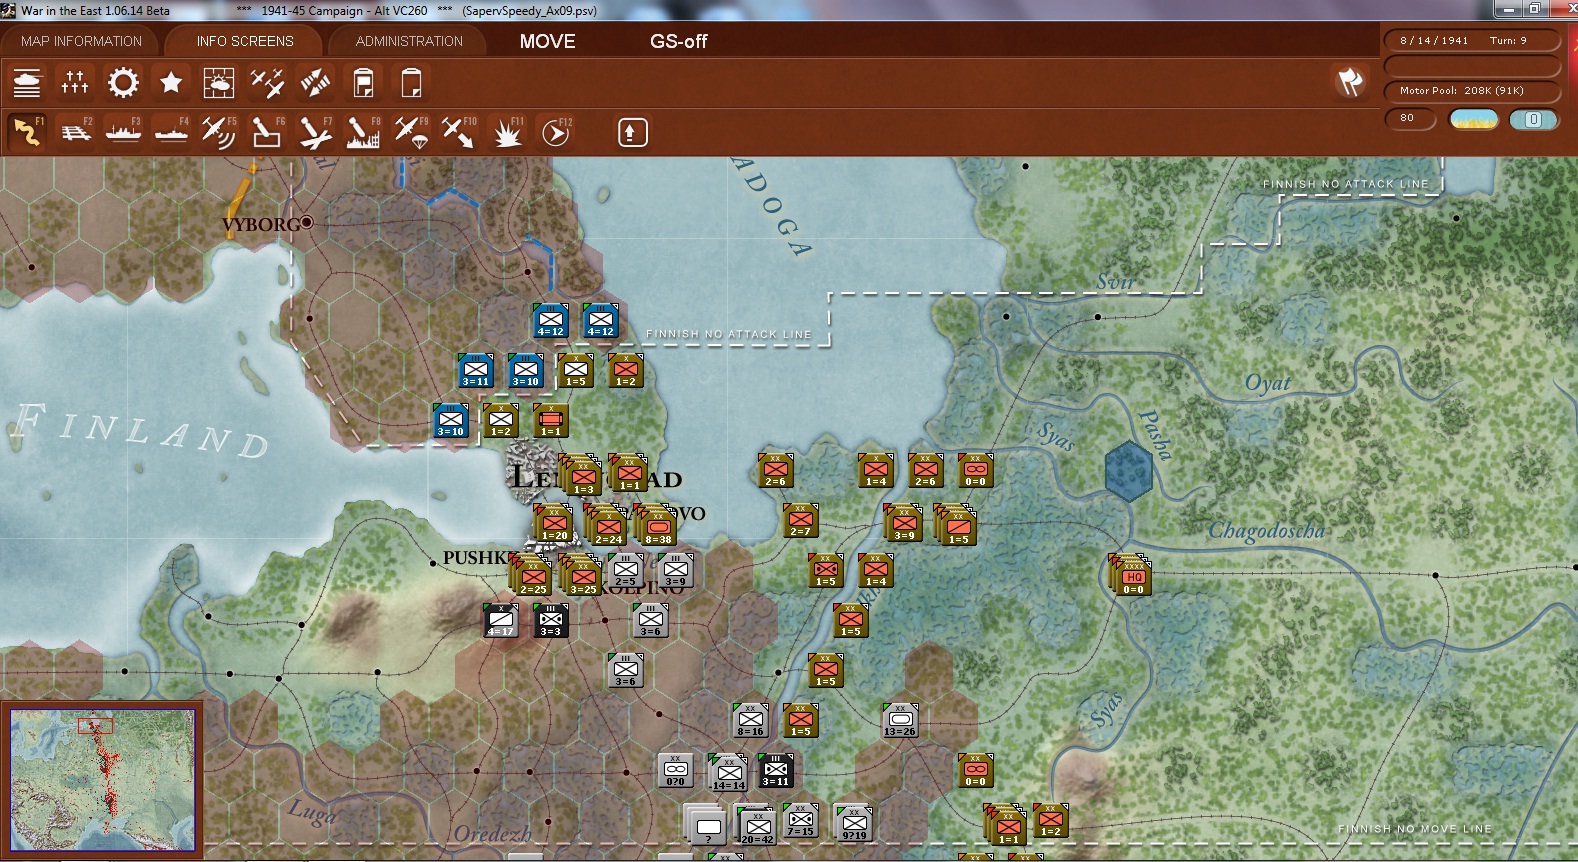The height and width of the screenshot is (862, 1578).
Task: Click the Motor Pool 208K (91K) readout
Action: [x=1472, y=91]
